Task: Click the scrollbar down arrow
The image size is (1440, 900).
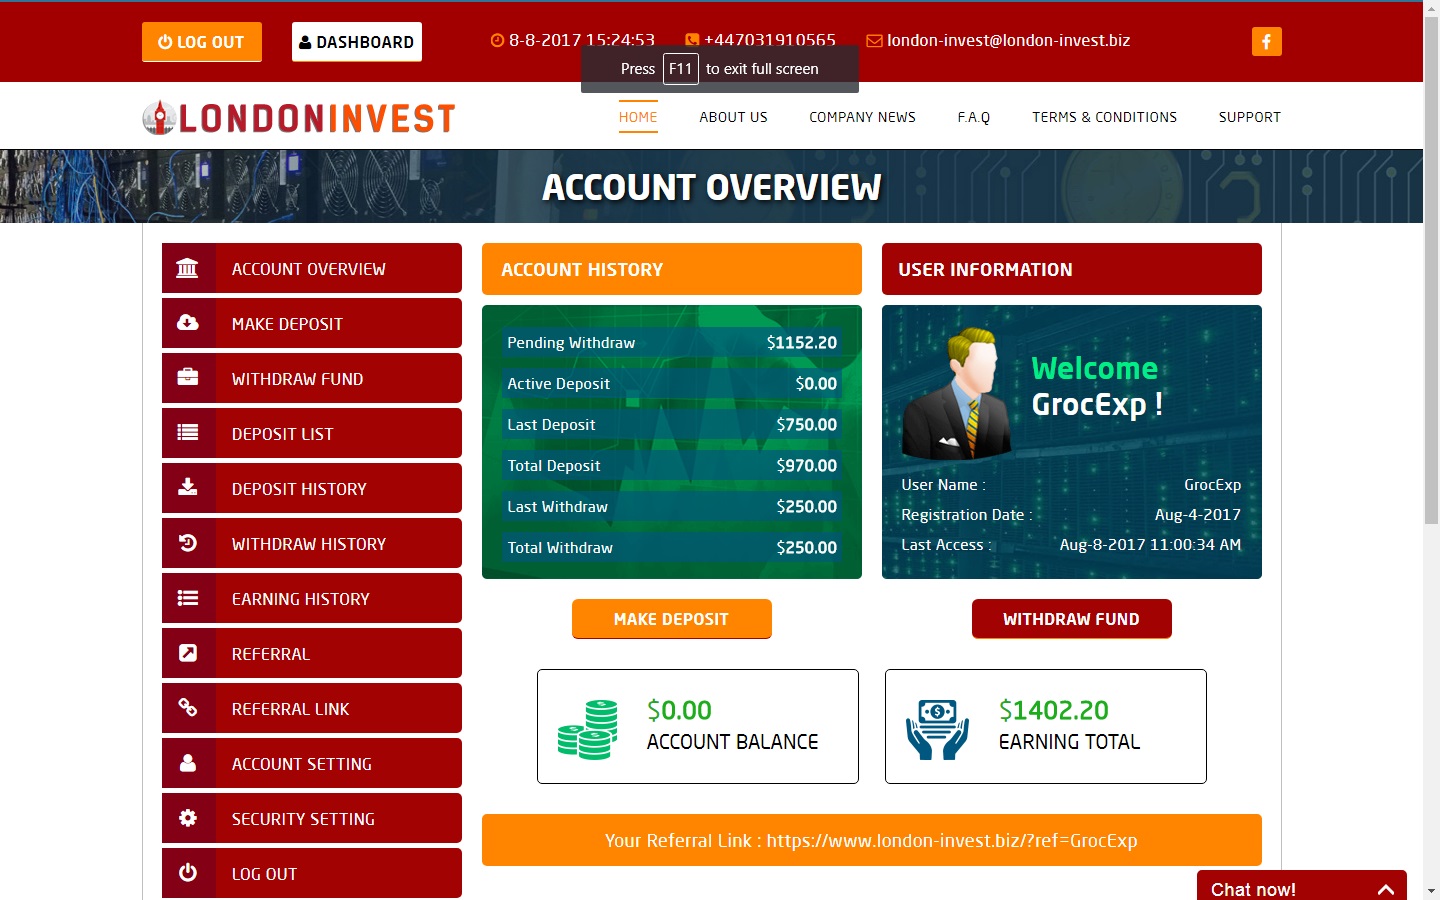Action: click(x=1431, y=890)
